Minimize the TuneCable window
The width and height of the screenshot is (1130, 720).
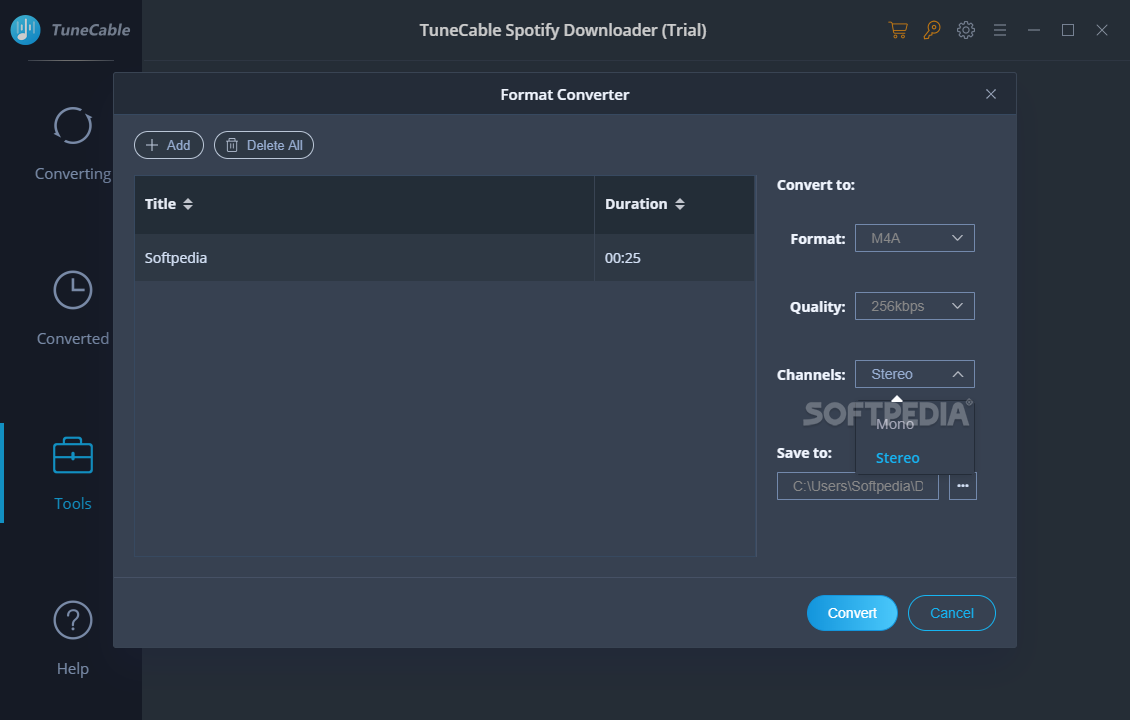(x=1033, y=30)
